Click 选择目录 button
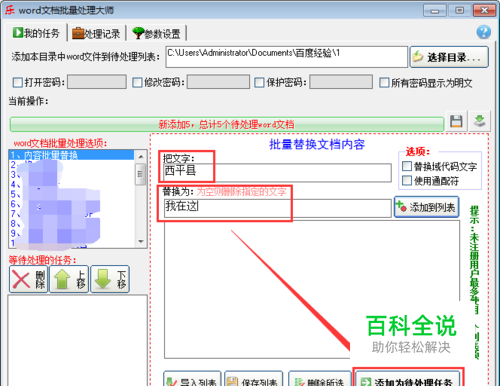 [x=449, y=57]
